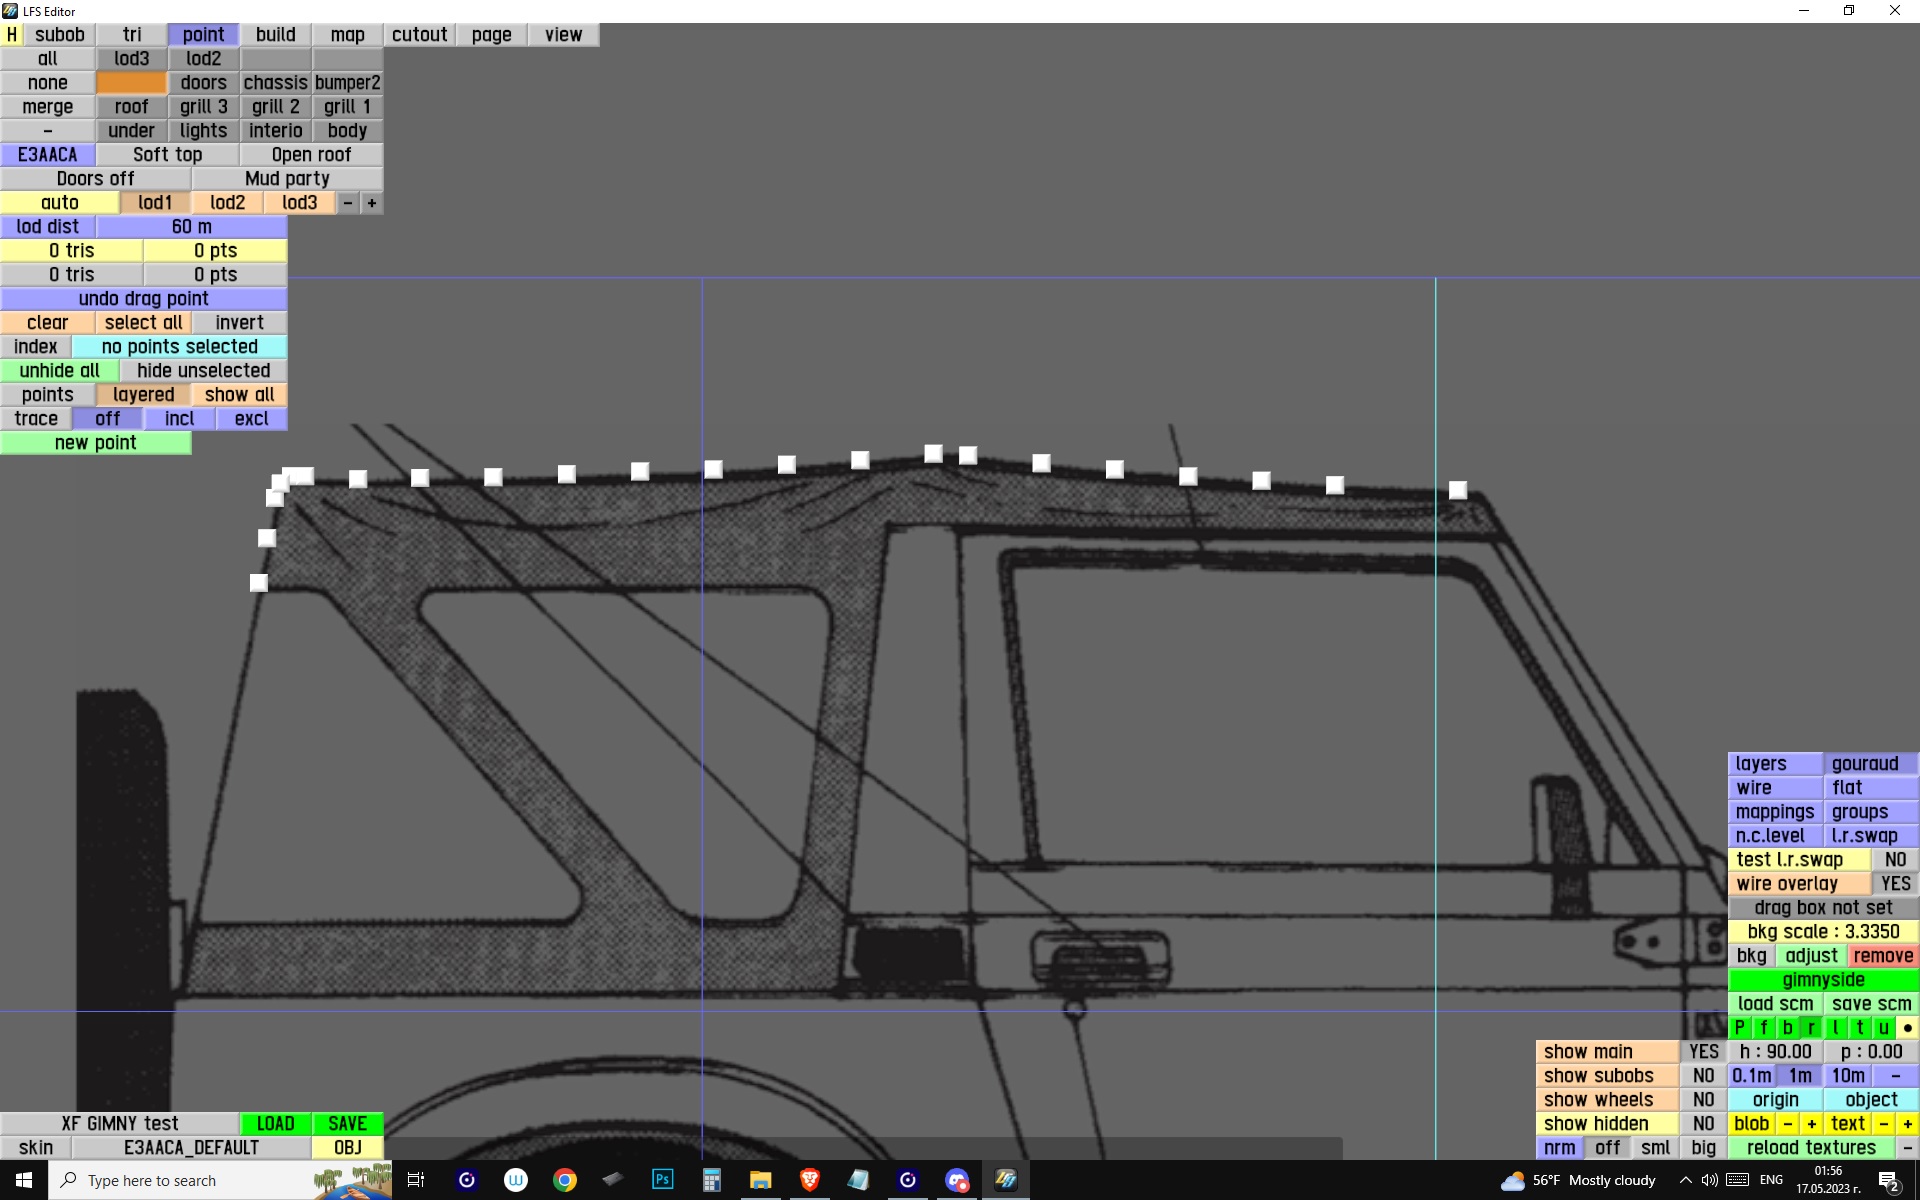
Task: Decrease text size with minus
Action: [x=1884, y=1124]
